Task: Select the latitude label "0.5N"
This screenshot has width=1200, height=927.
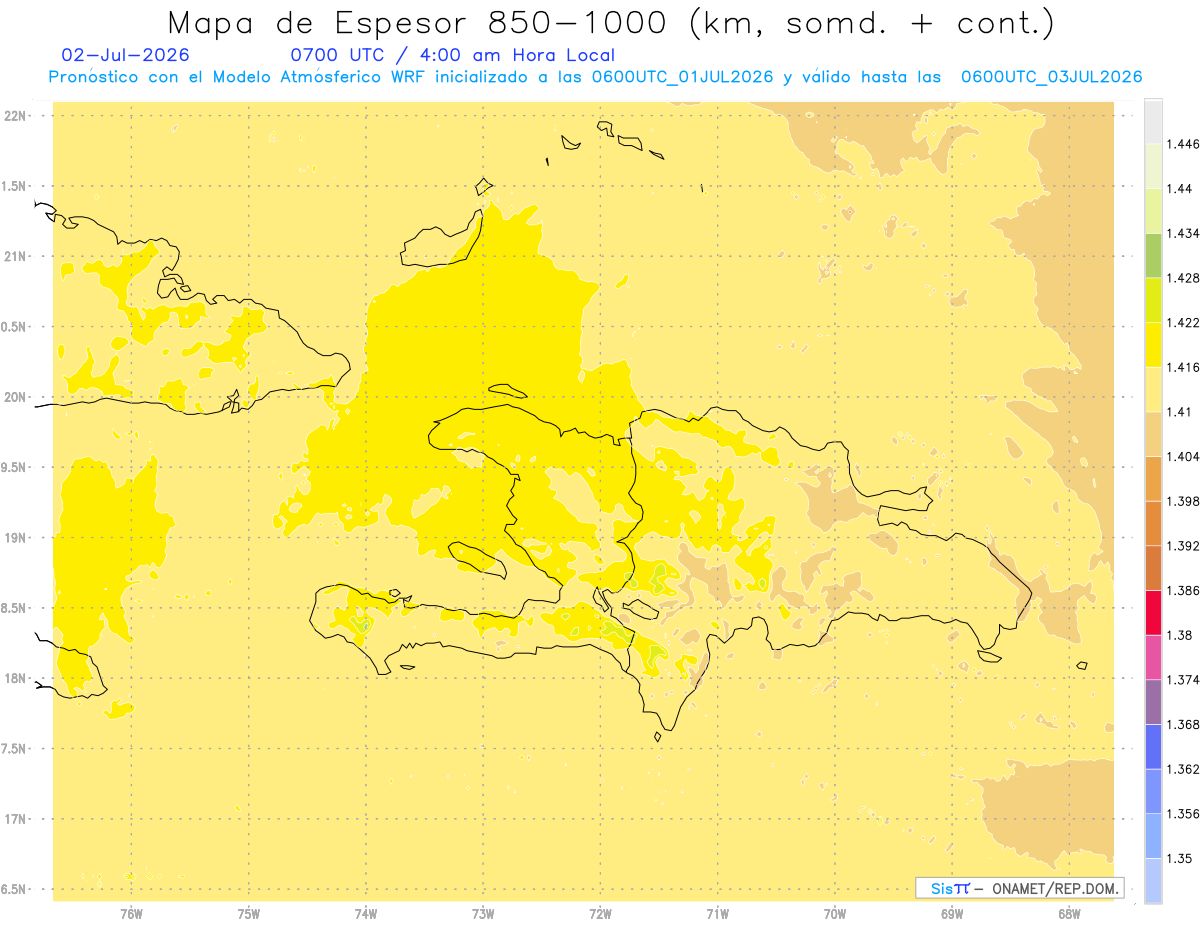Action: (x=14, y=327)
